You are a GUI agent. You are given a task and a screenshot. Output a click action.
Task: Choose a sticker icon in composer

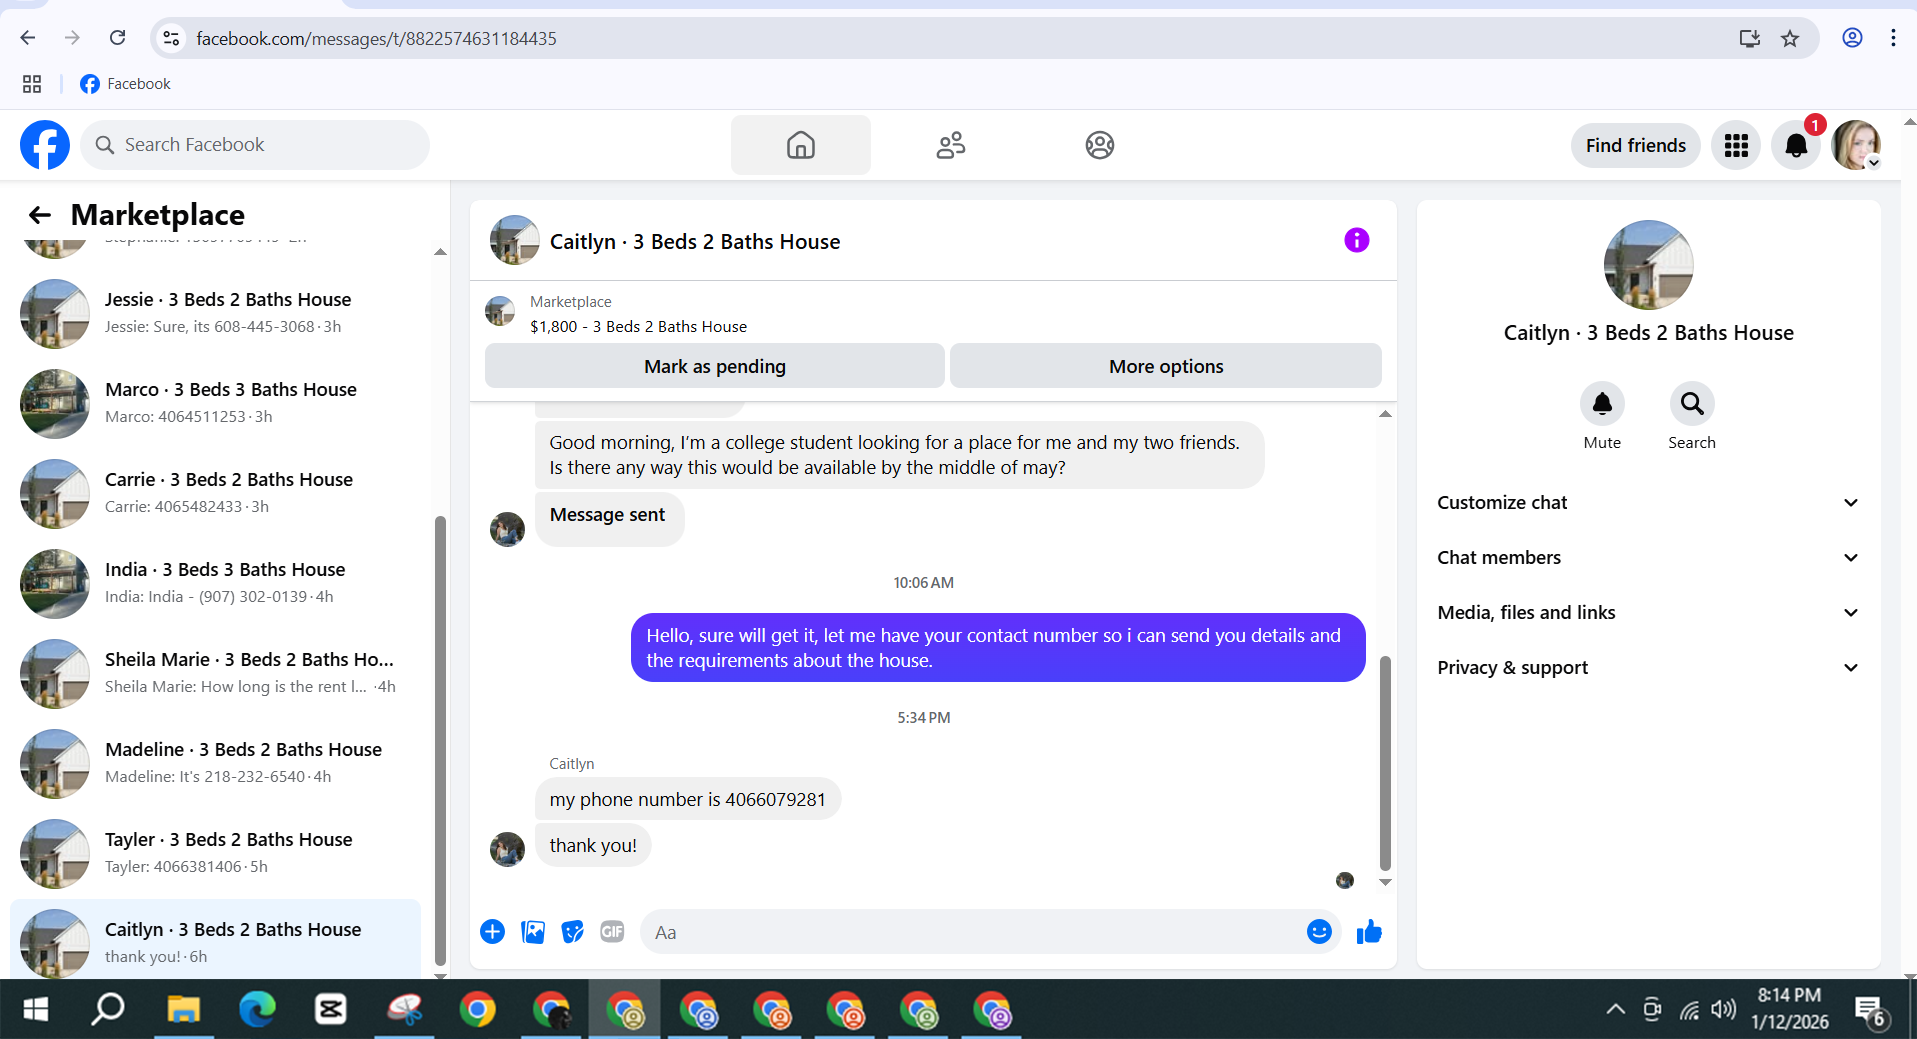(x=572, y=932)
